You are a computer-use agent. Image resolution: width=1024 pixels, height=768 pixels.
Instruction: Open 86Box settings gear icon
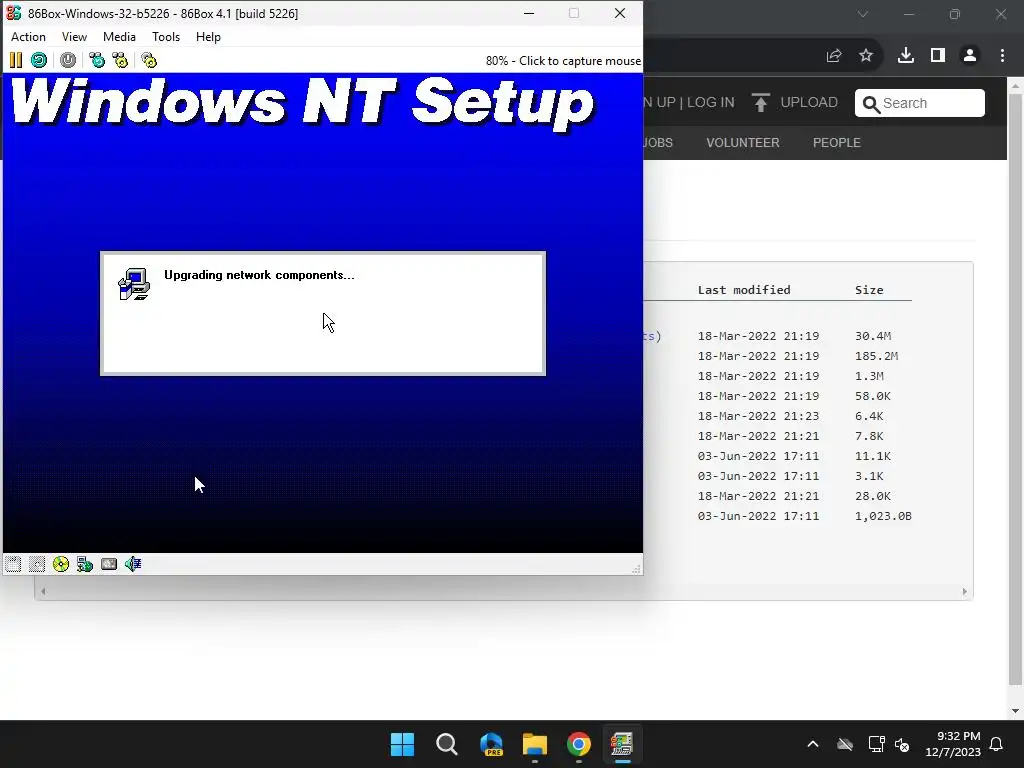(149, 60)
